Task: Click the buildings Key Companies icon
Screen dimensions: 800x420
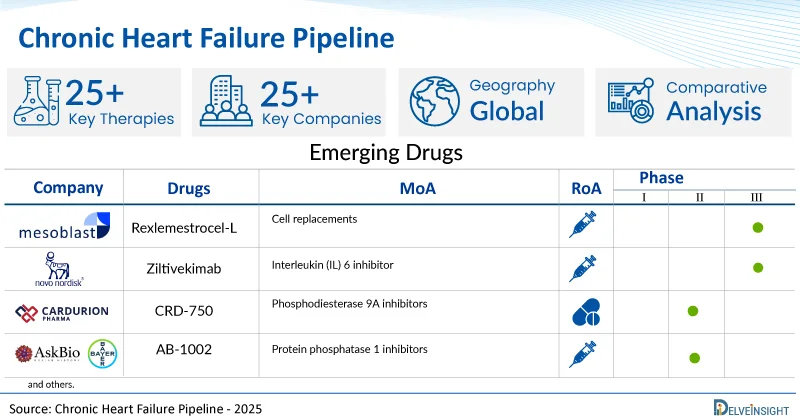Action: pyautogui.click(x=225, y=103)
